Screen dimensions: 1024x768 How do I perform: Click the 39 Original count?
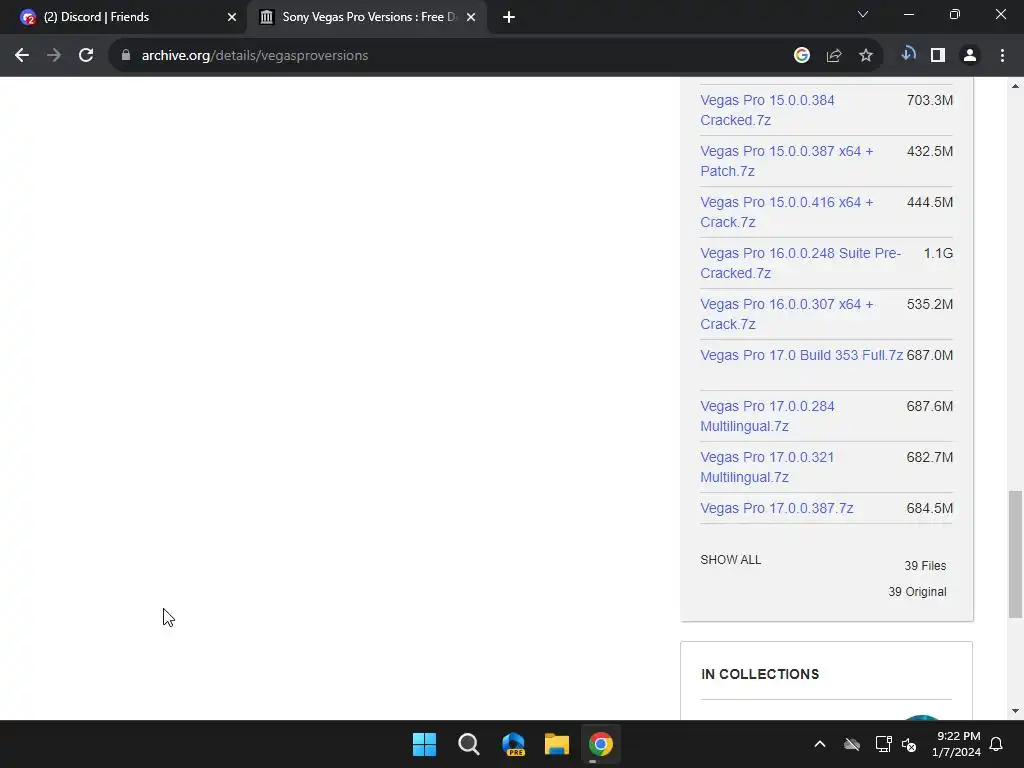917,592
